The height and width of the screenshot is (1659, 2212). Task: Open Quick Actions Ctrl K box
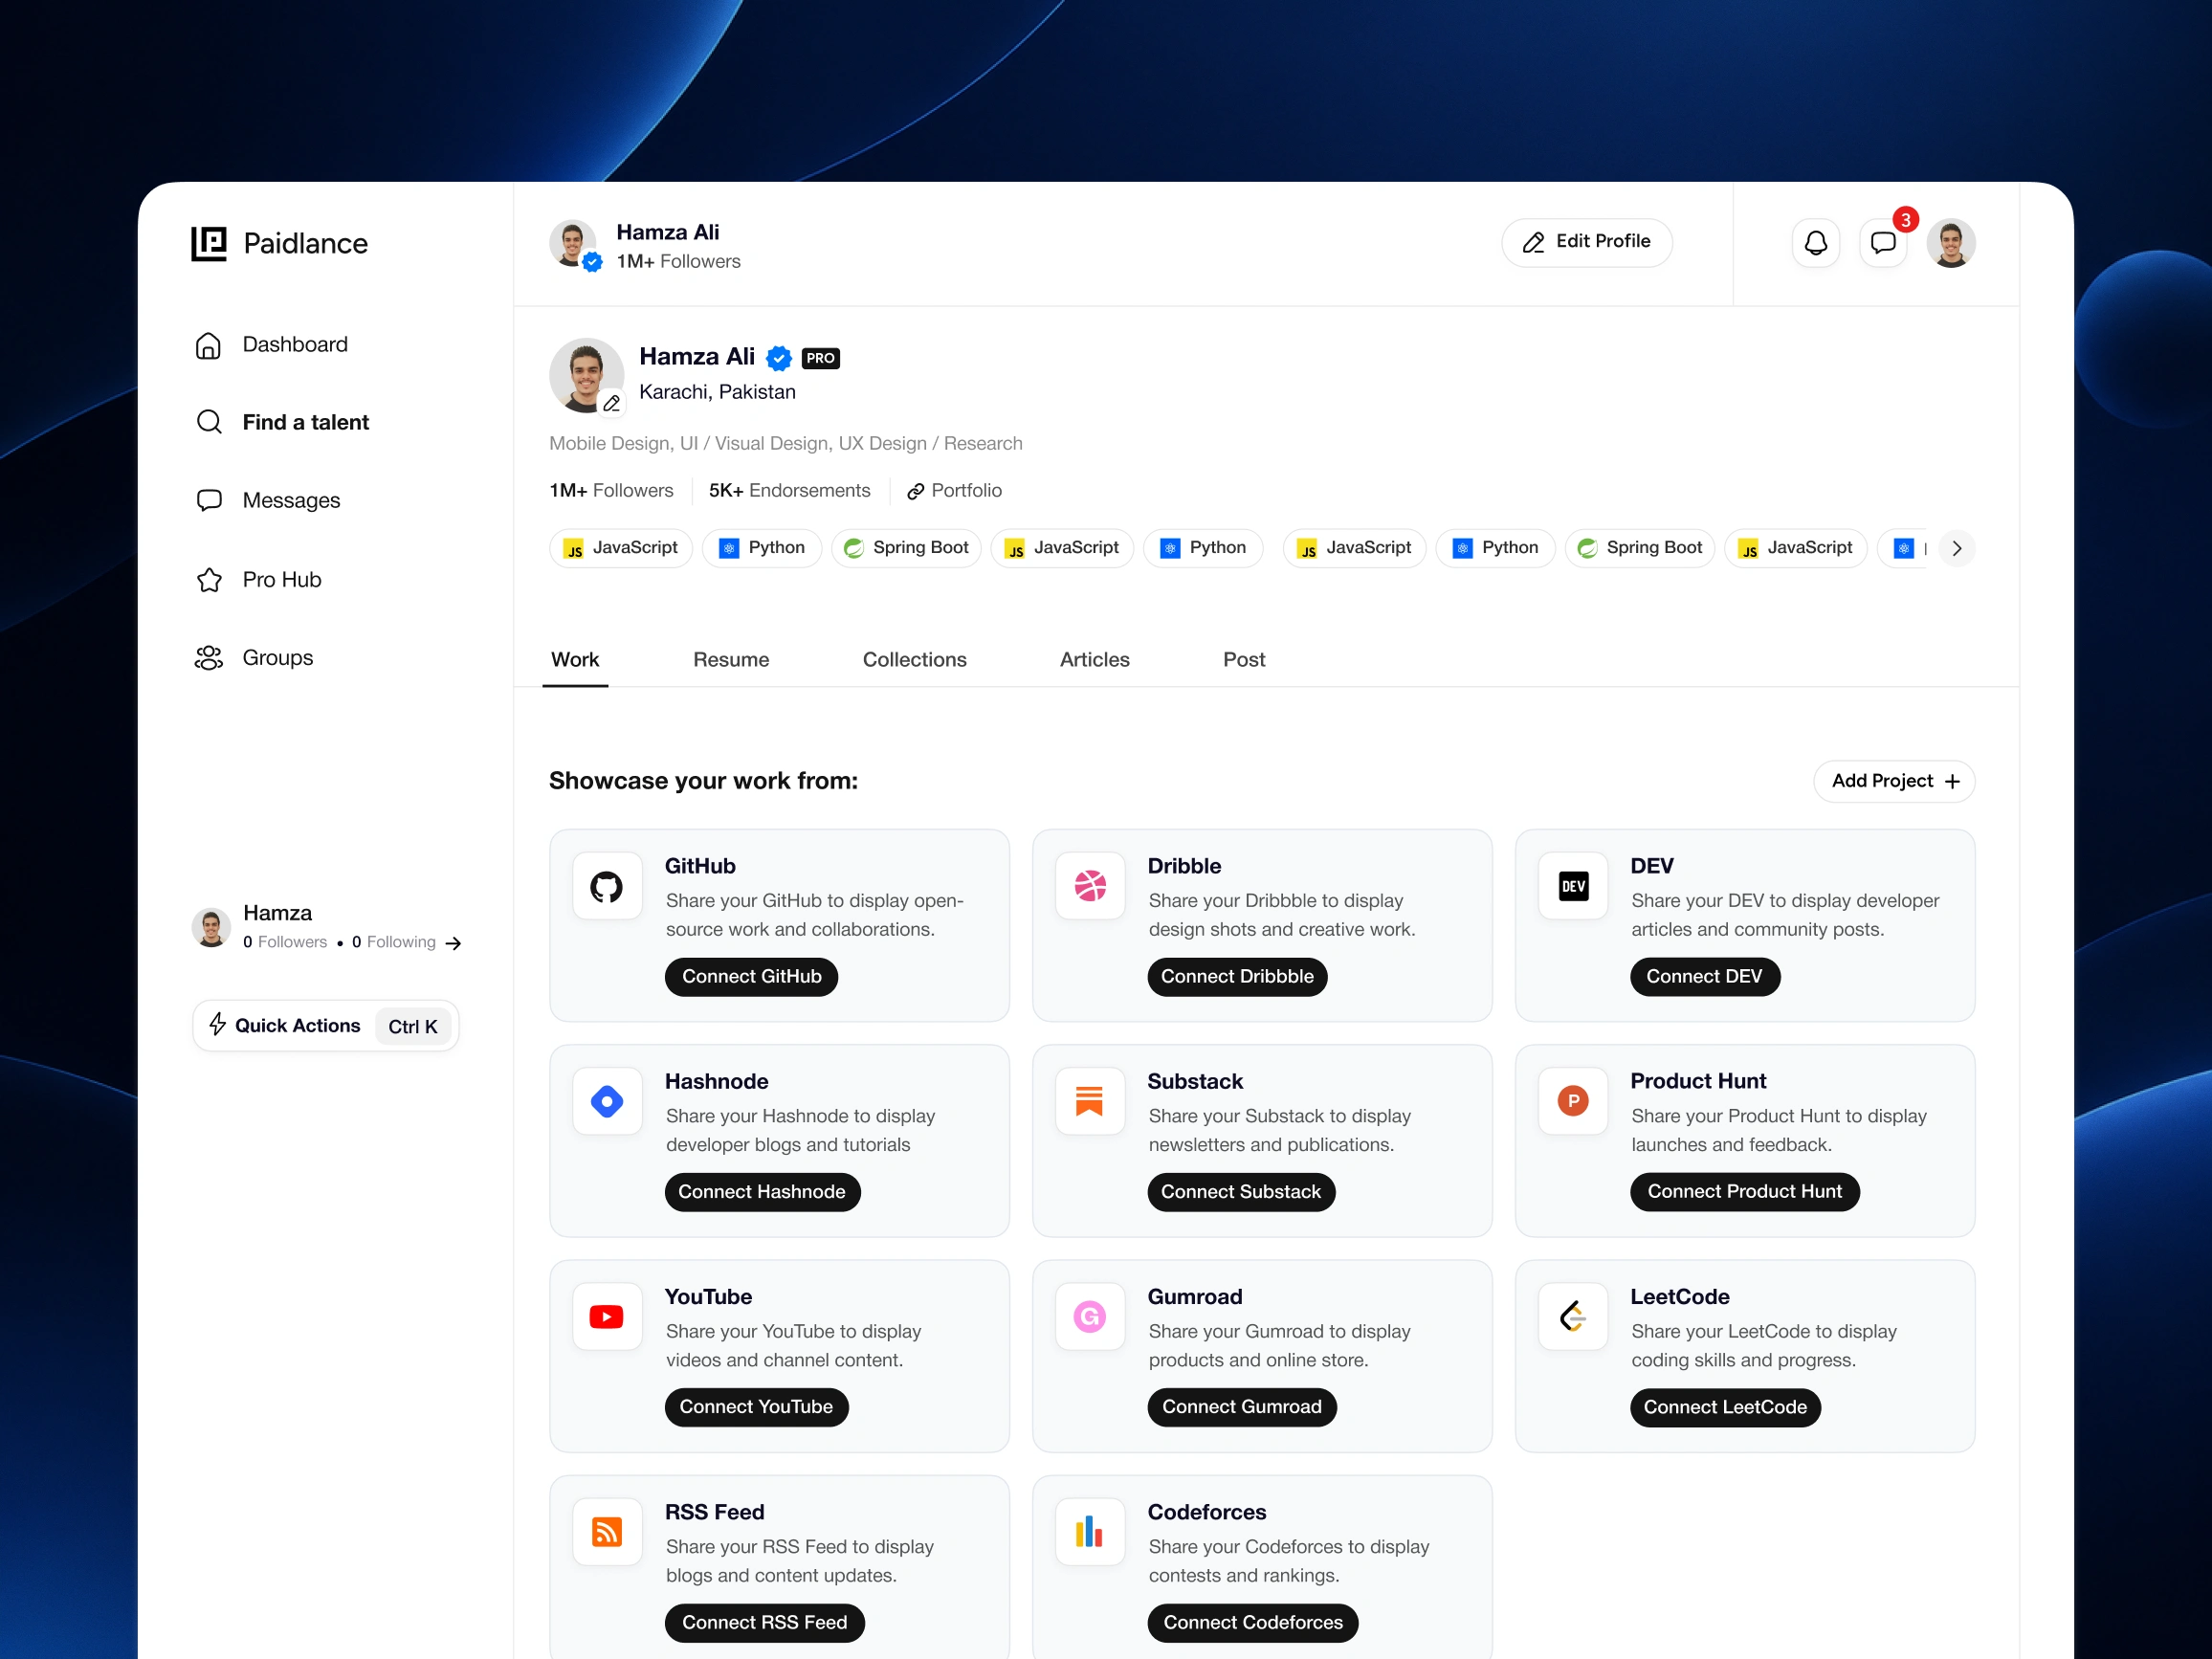[326, 1026]
